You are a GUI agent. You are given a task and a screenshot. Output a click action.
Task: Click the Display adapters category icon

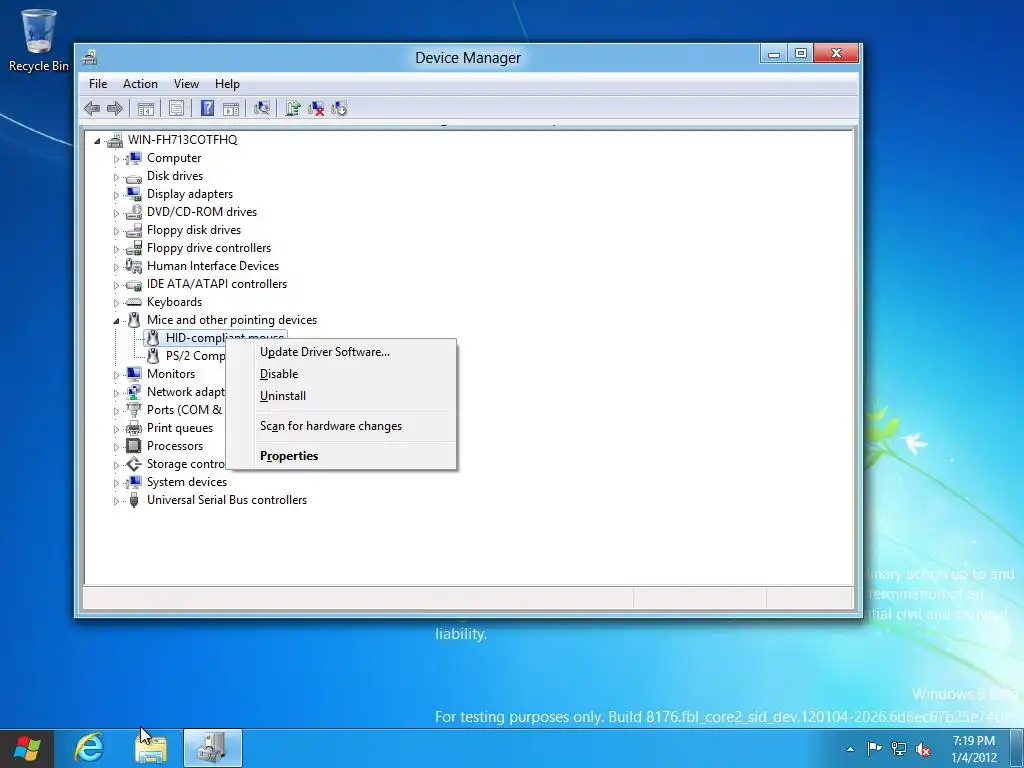pyautogui.click(x=134, y=194)
